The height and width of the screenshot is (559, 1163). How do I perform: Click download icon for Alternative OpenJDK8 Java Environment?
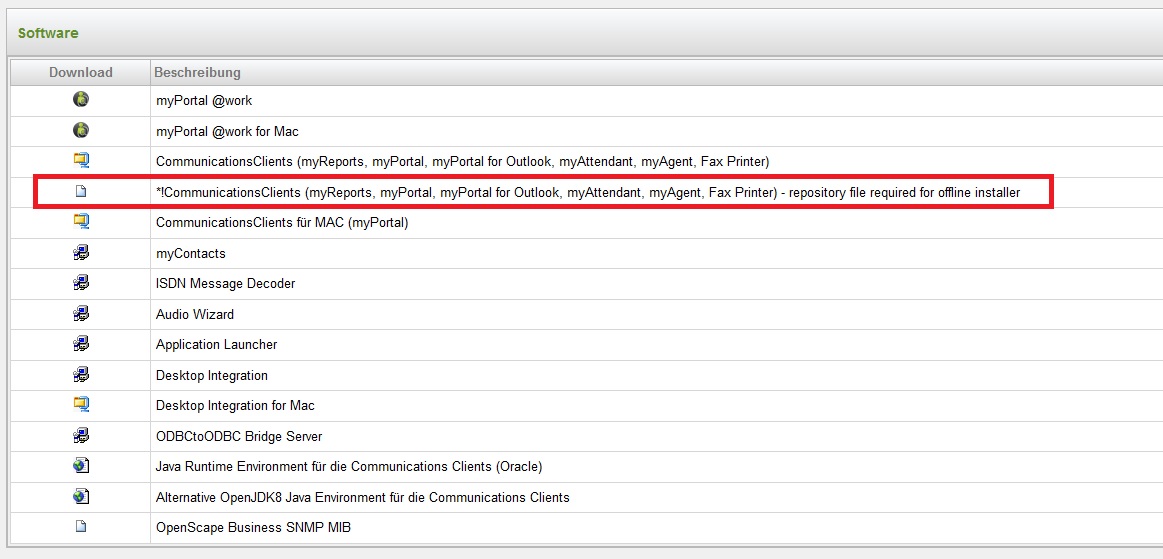pyautogui.click(x=81, y=496)
